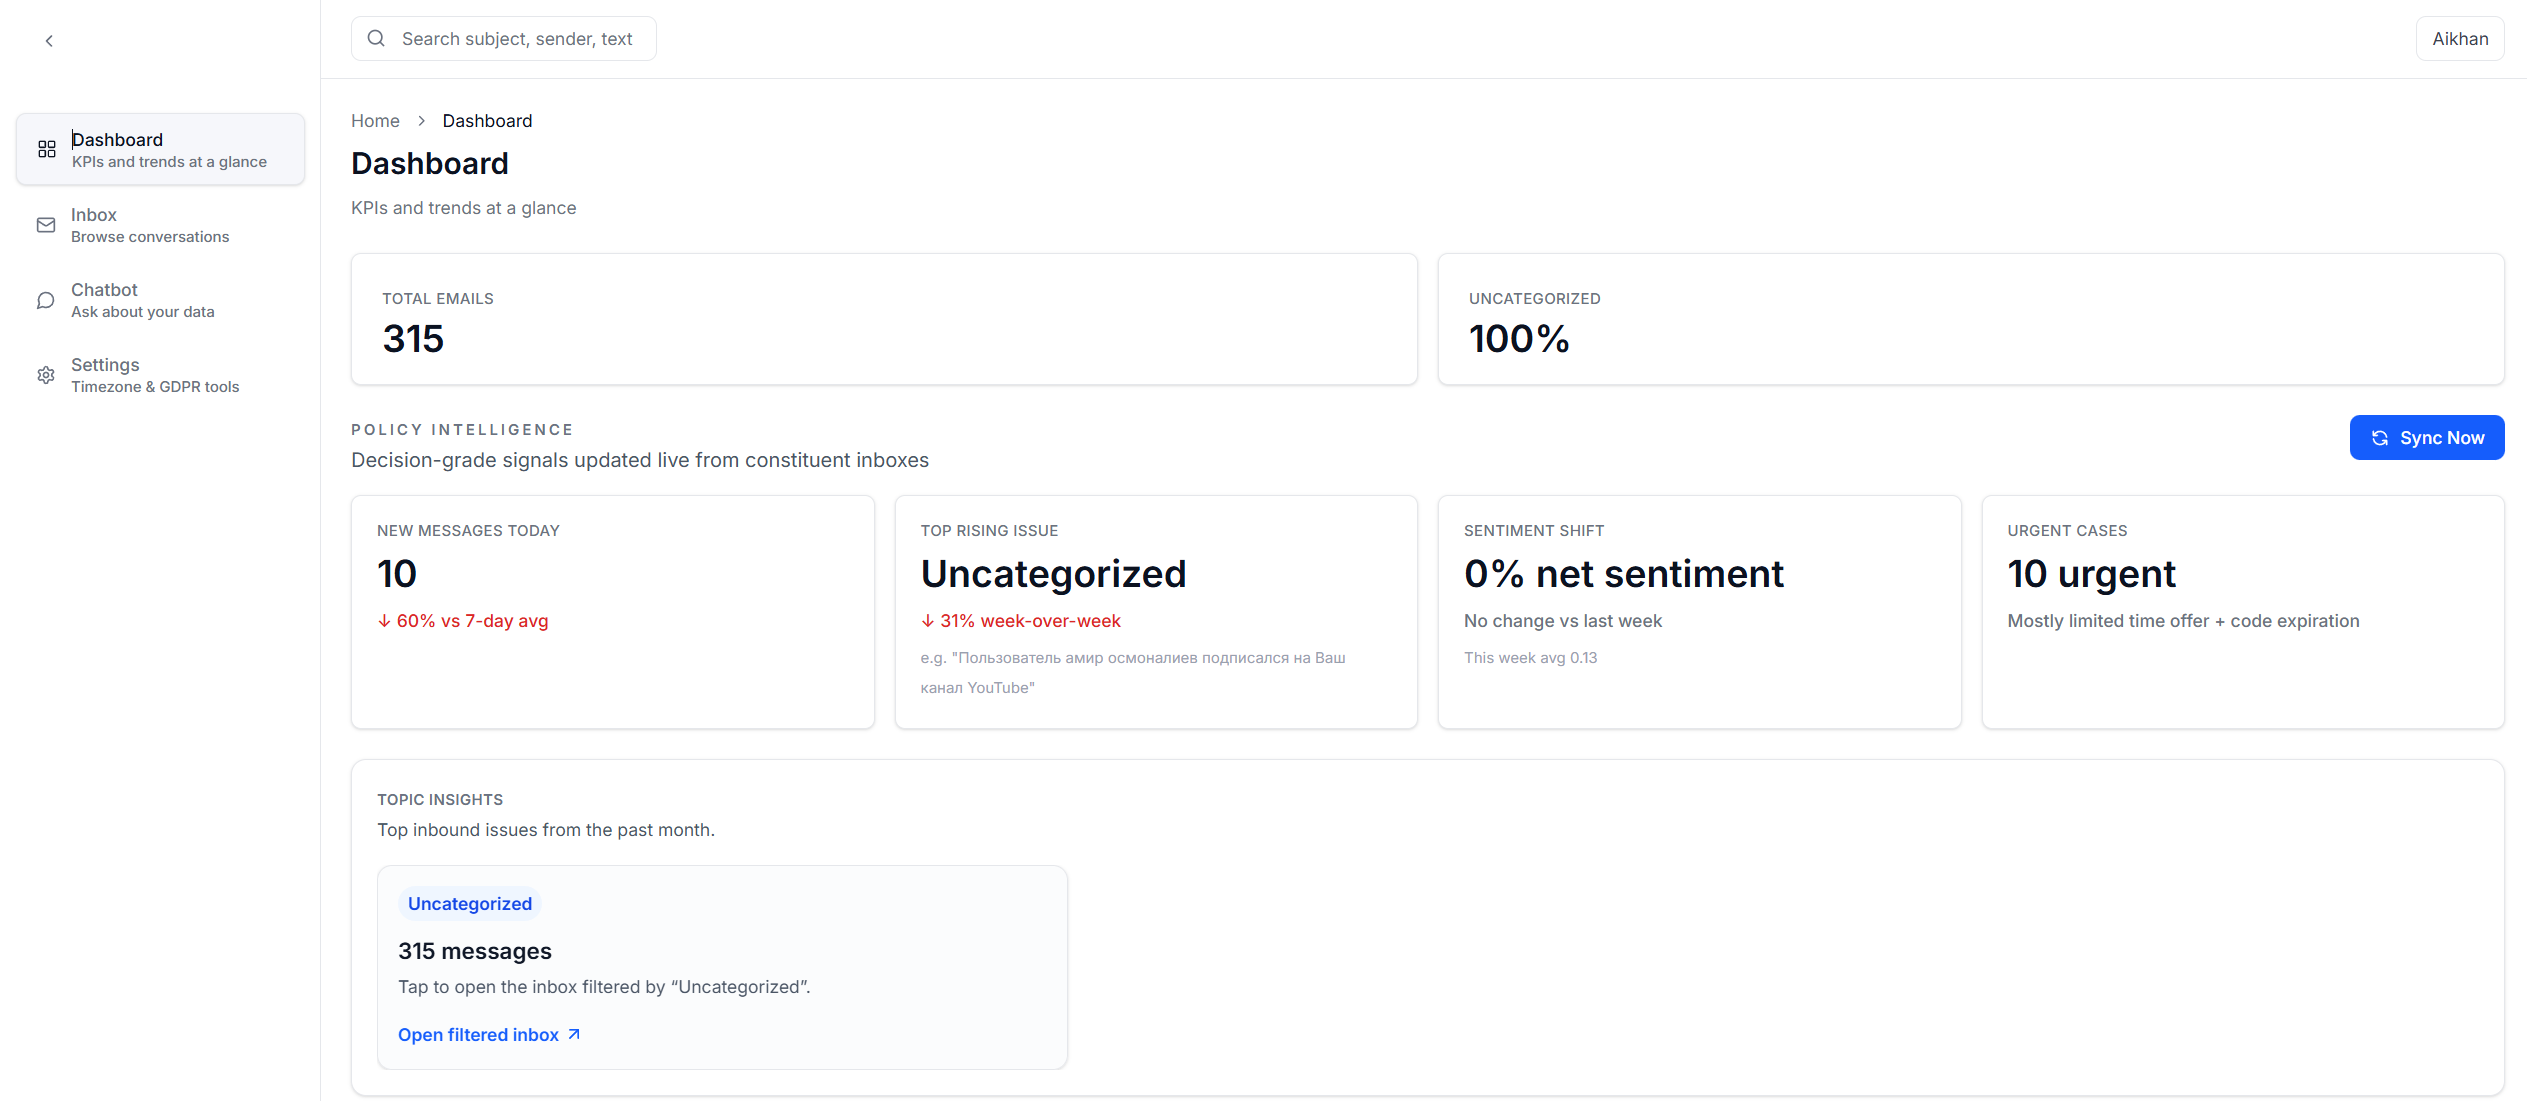Open Chatbot using the chat bubble icon
The image size is (2527, 1101).
46,300
